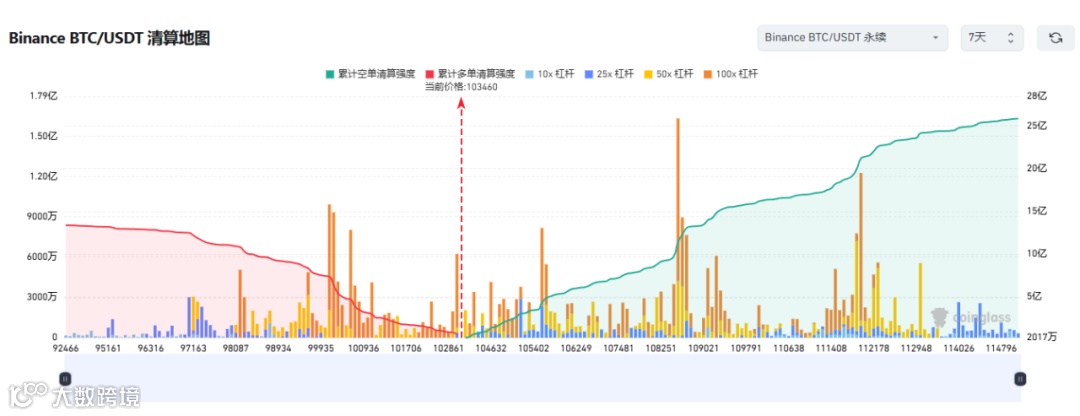
Task: Click the Binance BTC/USDT 清算地图 title
Action: tap(110, 39)
